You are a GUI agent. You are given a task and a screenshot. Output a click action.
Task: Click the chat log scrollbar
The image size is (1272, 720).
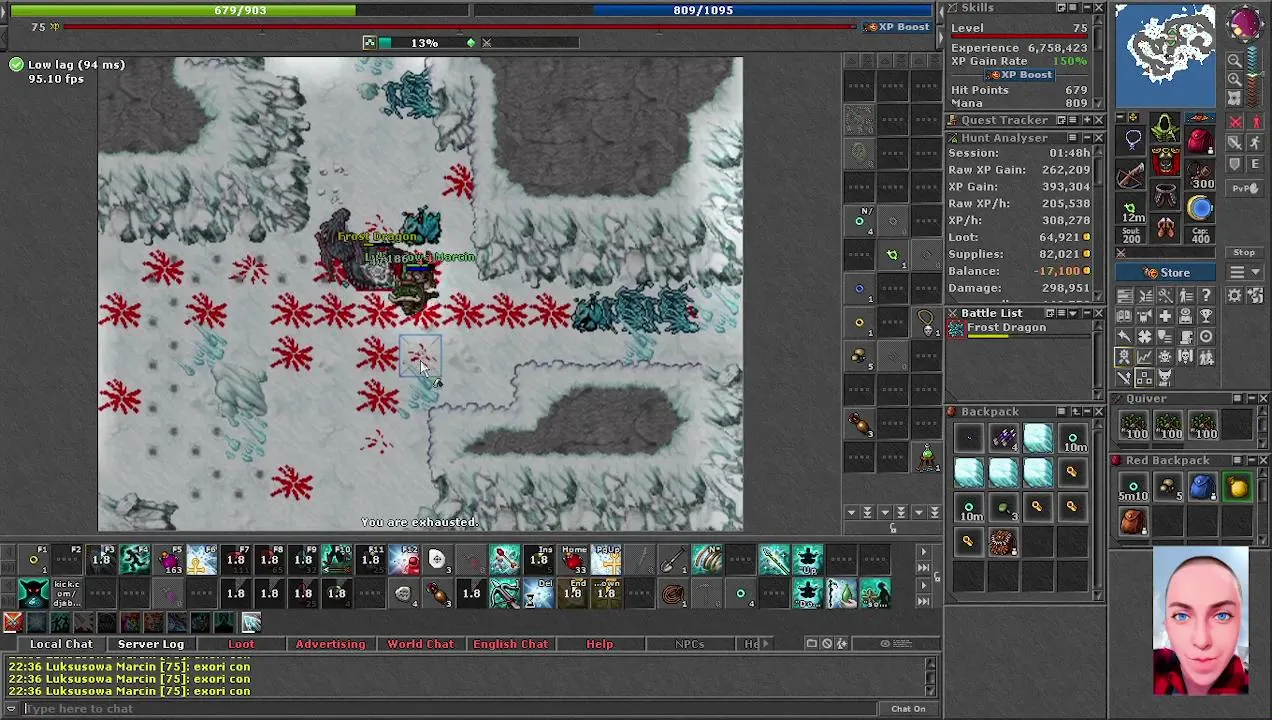[931, 677]
